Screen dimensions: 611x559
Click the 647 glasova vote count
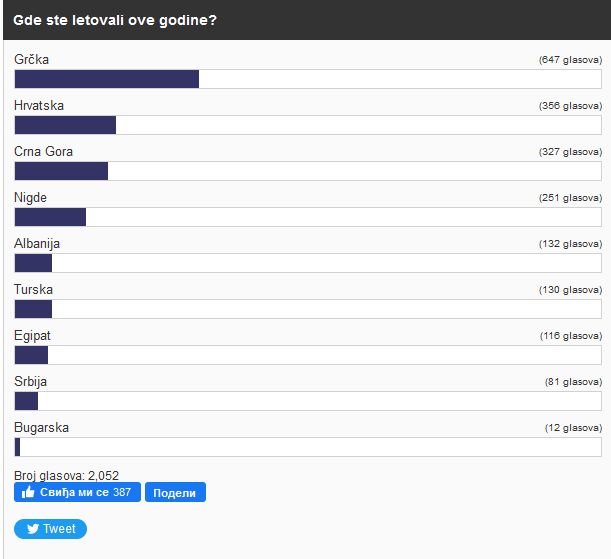(x=570, y=60)
